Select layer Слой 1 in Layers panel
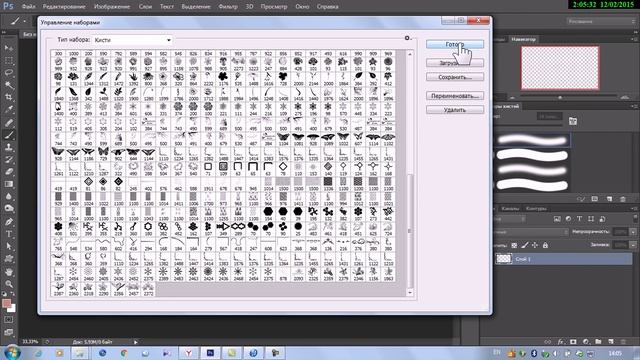This screenshot has width=640, height=360. point(563,259)
